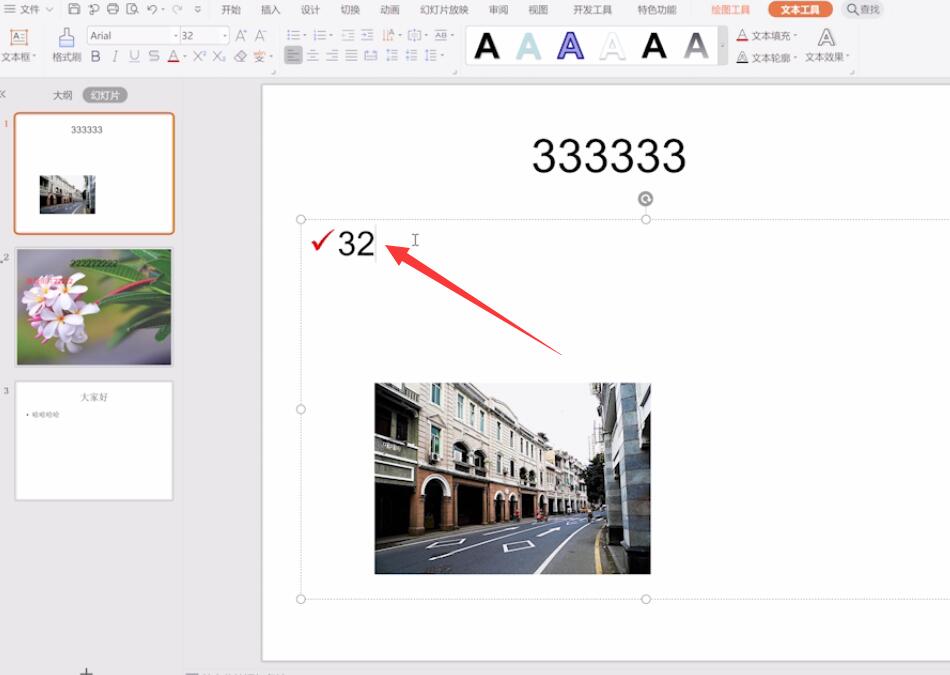Open the Arial font name dropdown
Image resolution: width=950 pixels, height=675 pixels.
coord(176,36)
